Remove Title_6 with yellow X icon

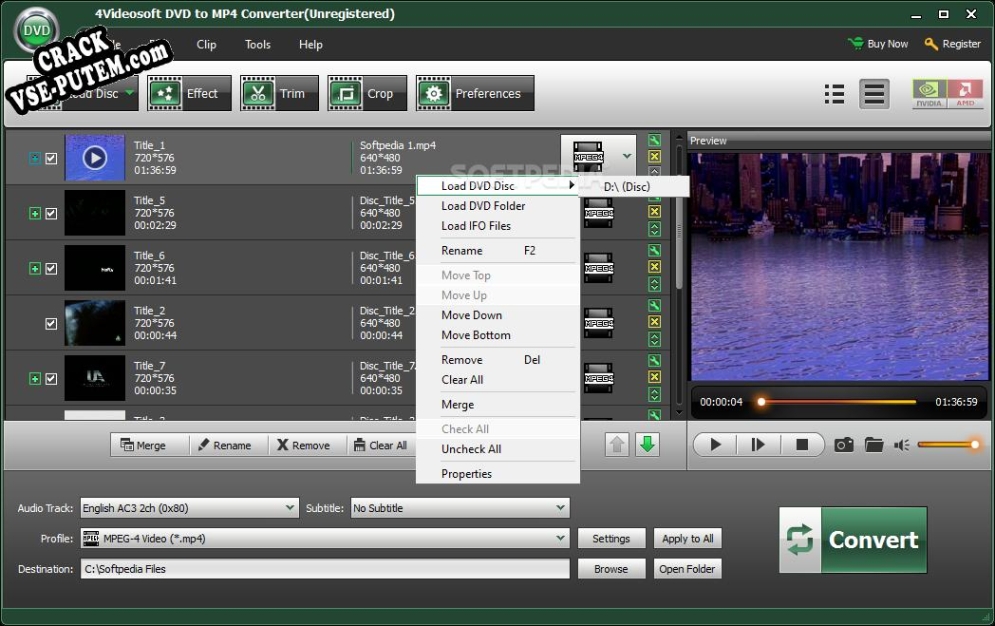pos(654,266)
